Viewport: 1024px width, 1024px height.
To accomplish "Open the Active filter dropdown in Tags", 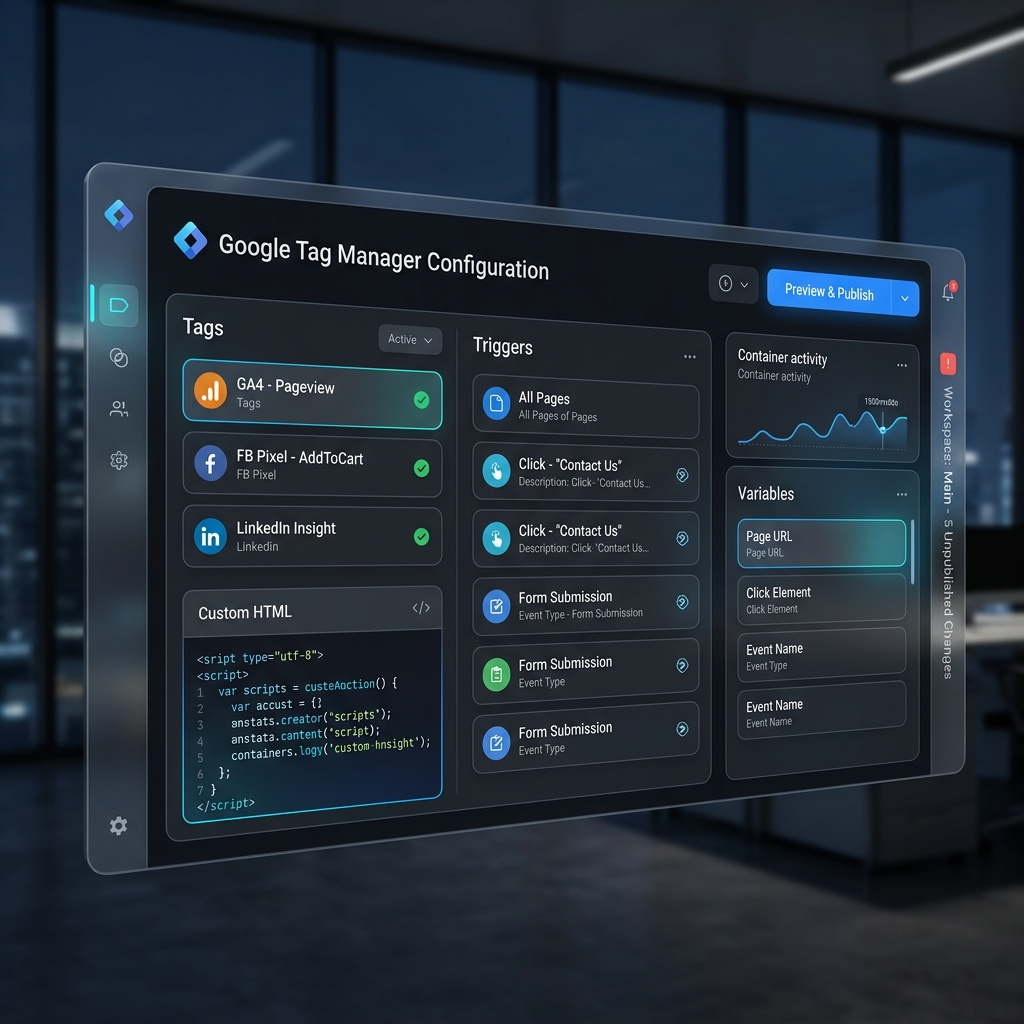I will pyautogui.click(x=410, y=340).
